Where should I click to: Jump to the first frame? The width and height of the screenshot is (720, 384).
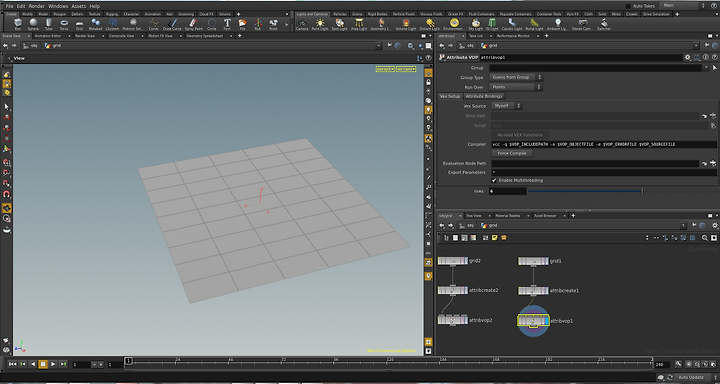12,364
